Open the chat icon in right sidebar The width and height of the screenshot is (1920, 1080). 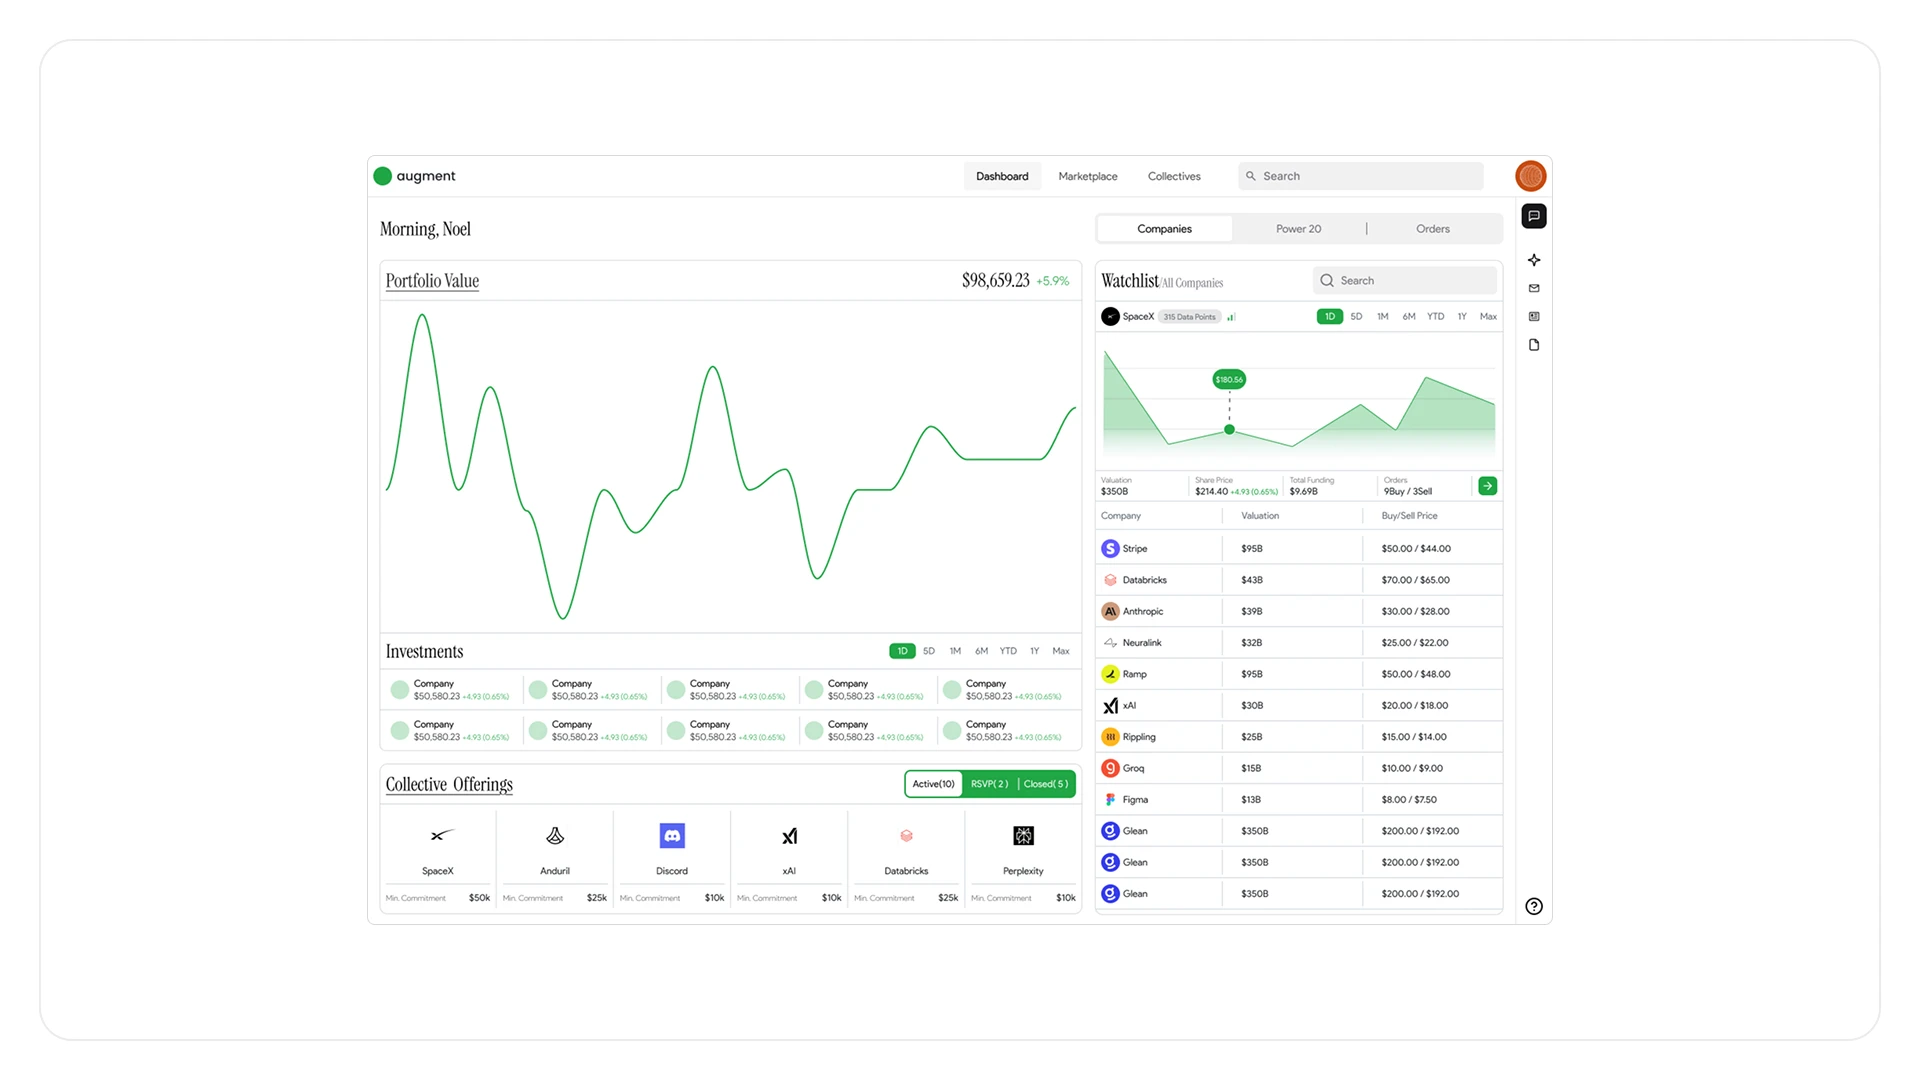(1533, 216)
